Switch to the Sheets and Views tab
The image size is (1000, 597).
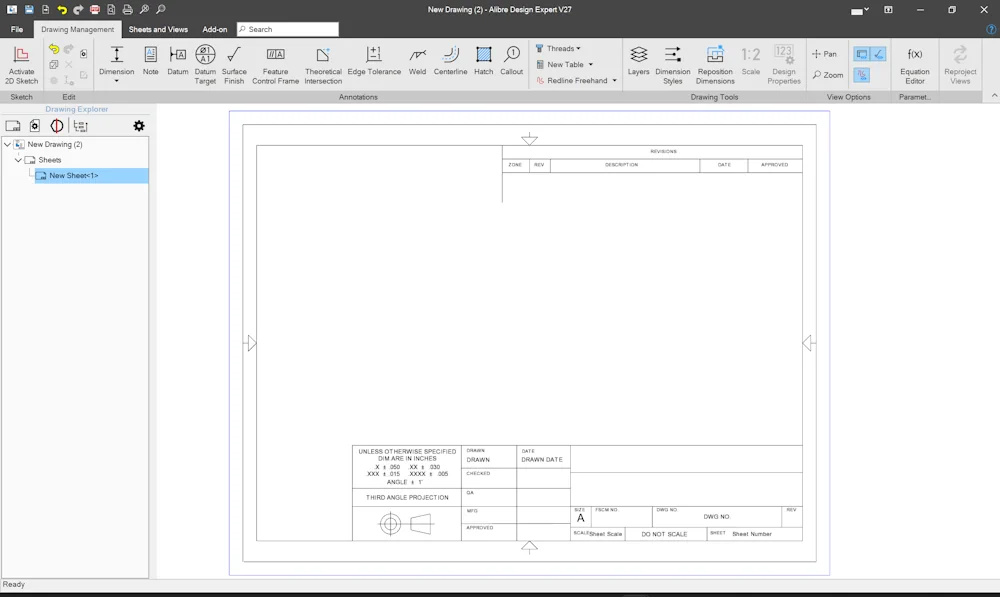[x=158, y=29]
